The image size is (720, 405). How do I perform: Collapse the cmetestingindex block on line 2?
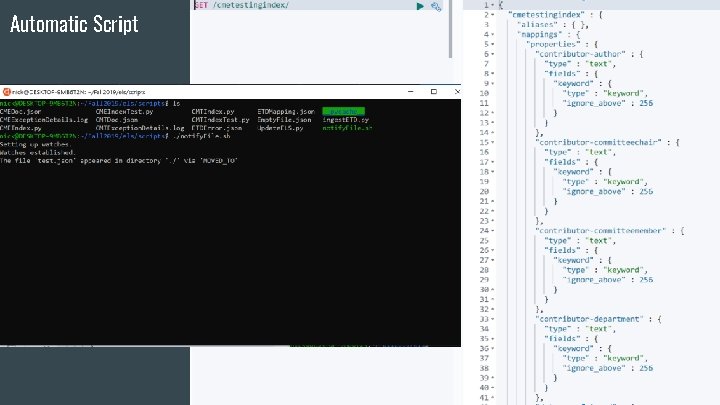pos(493,15)
